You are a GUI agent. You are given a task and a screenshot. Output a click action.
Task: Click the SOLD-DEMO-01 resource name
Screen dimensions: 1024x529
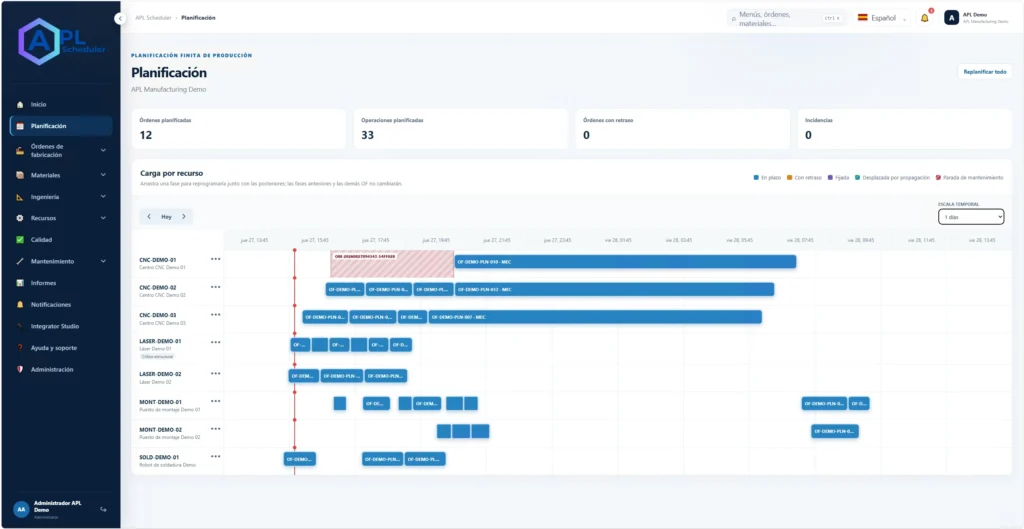point(159,457)
